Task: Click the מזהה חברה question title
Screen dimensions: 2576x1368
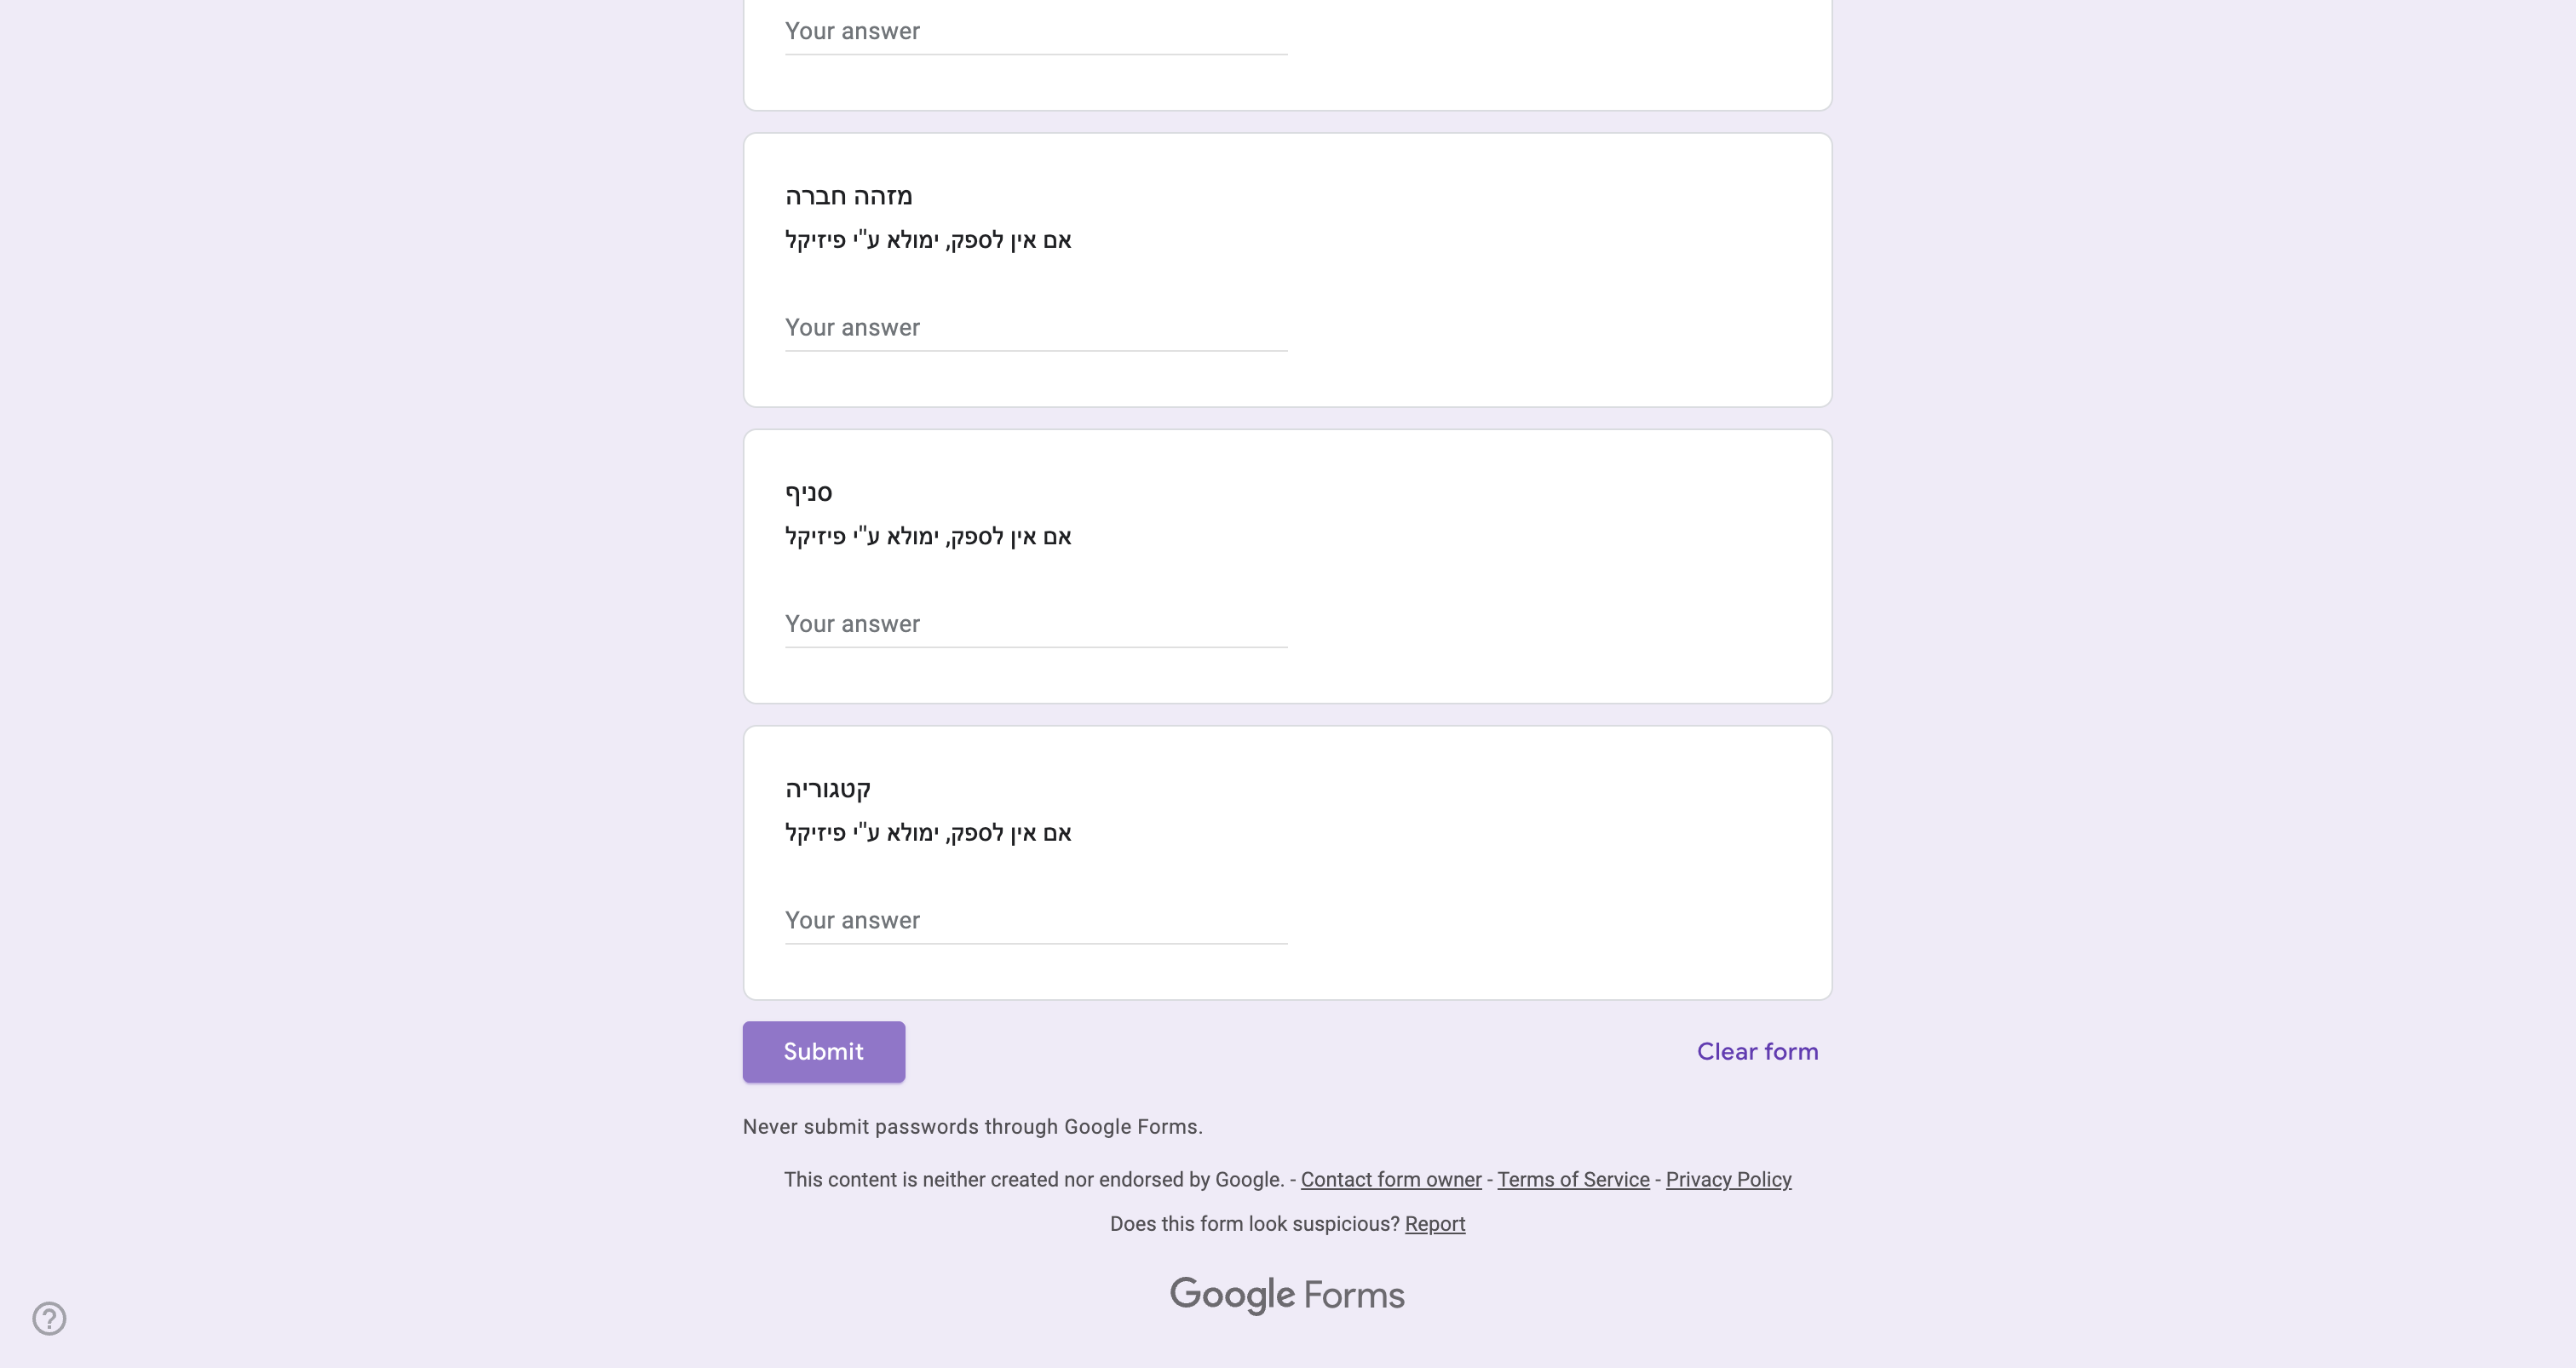Action: (848, 196)
